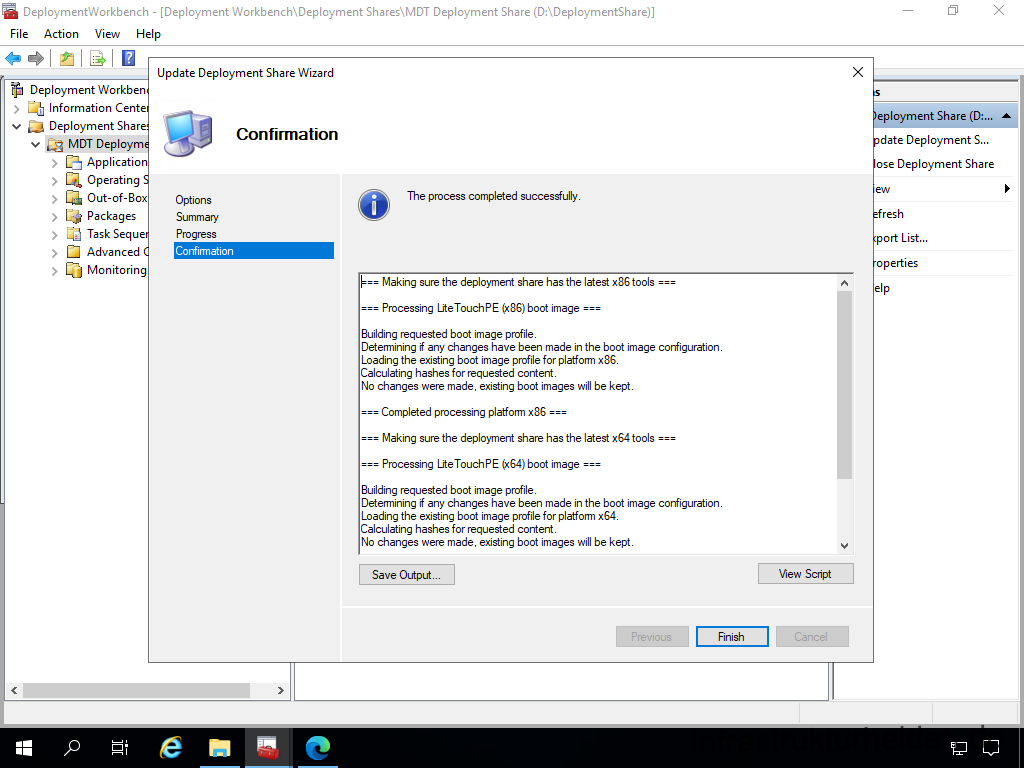Image resolution: width=1024 pixels, height=768 pixels.
Task: Click the Applications folder icon
Action: [74, 162]
